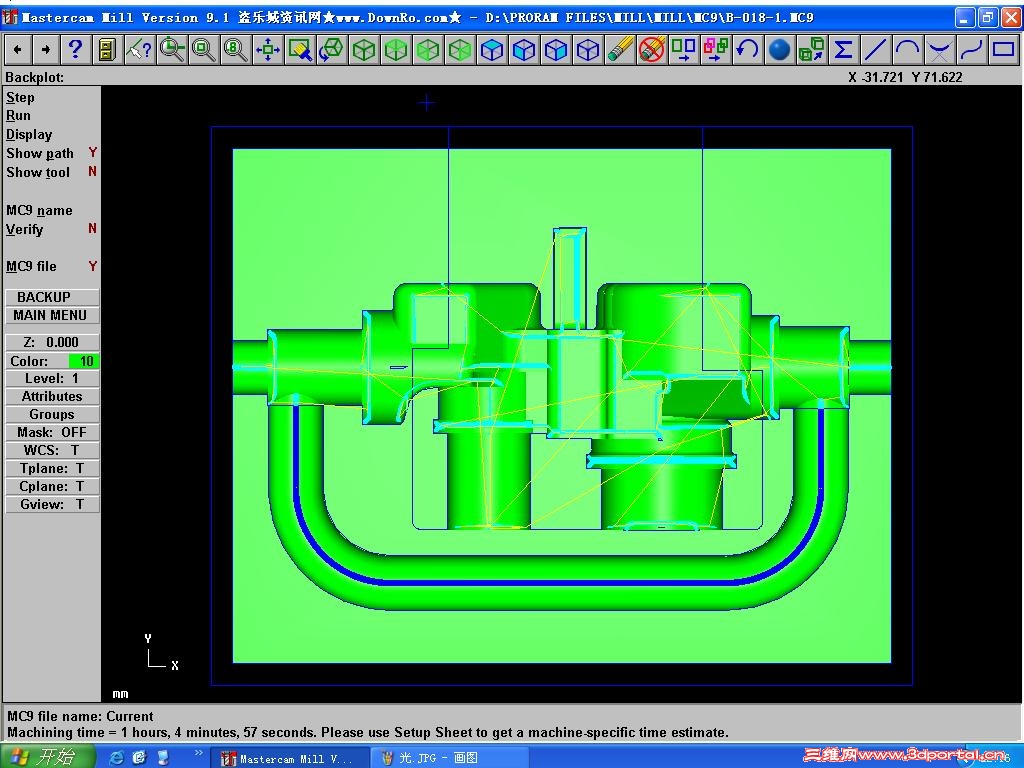
Task: Set graphics view to isometric green wireframe cube
Action: tap(364, 49)
